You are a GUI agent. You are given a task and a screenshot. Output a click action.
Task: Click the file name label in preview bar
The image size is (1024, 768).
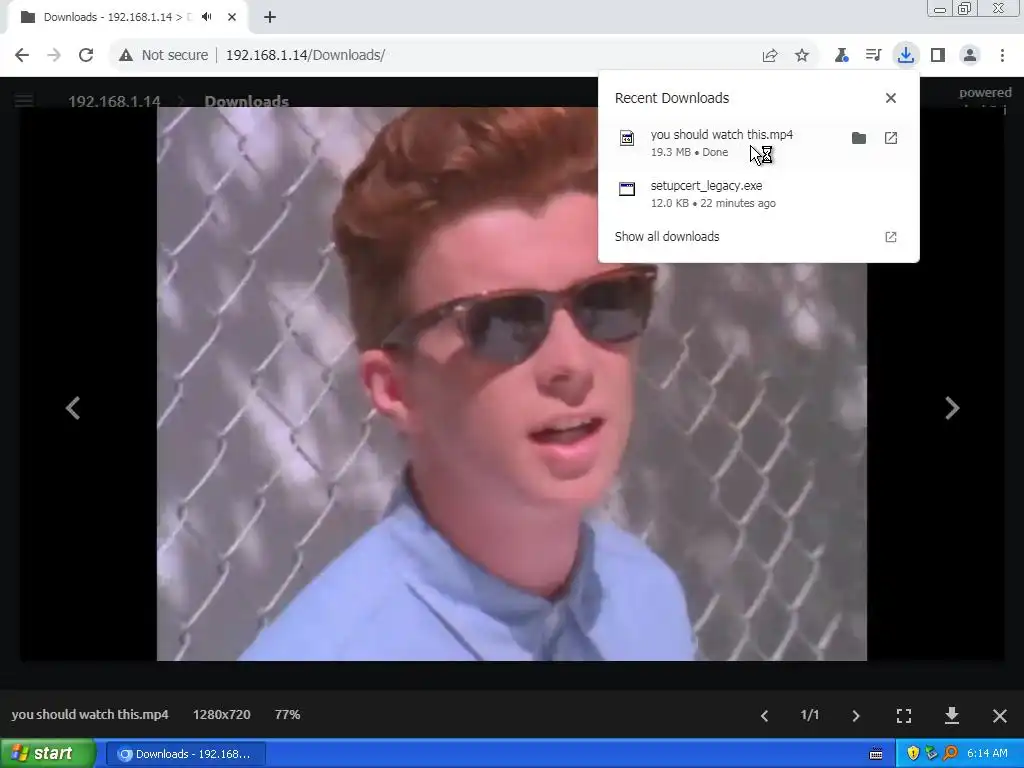point(90,714)
